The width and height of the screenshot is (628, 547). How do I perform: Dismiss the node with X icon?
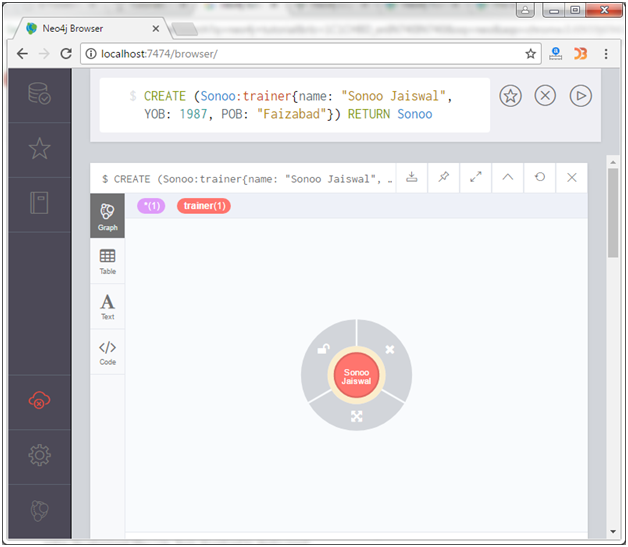[x=390, y=349]
